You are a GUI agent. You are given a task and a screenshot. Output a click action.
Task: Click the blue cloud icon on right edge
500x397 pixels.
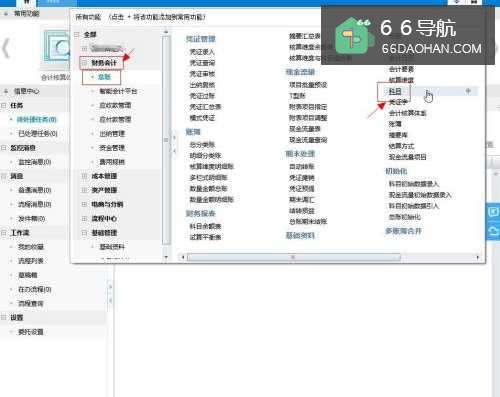(x=494, y=231)
